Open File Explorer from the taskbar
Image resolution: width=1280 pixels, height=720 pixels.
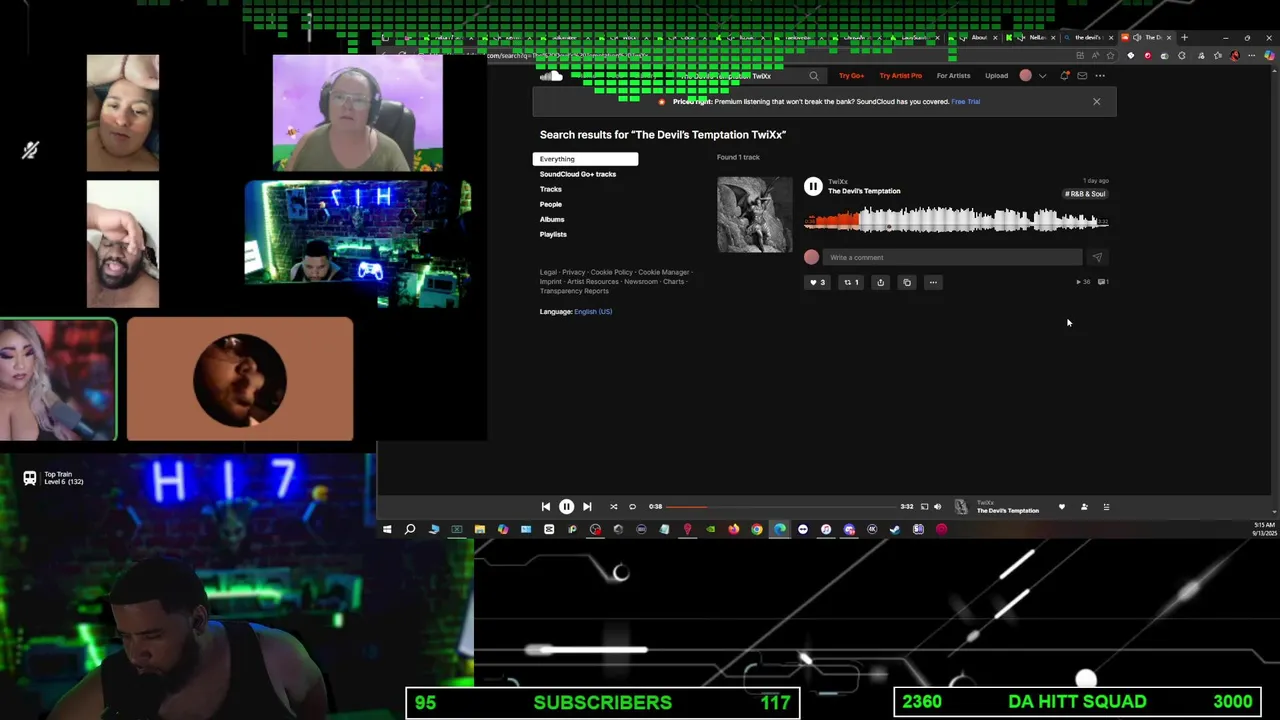pos(480,529)
